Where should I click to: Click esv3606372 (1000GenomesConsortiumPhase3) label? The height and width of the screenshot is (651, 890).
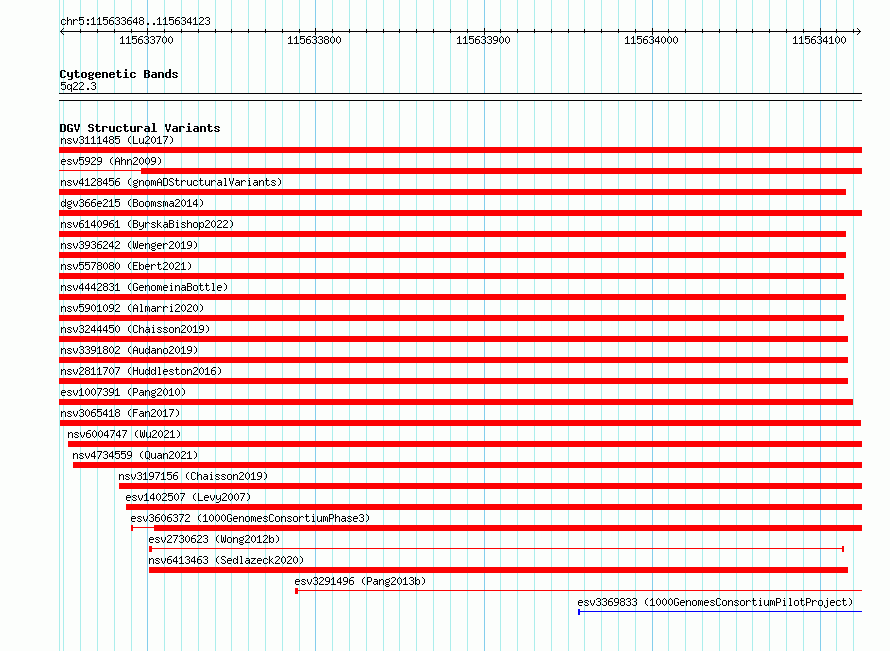pyautogui.click(x=250, y=518)
